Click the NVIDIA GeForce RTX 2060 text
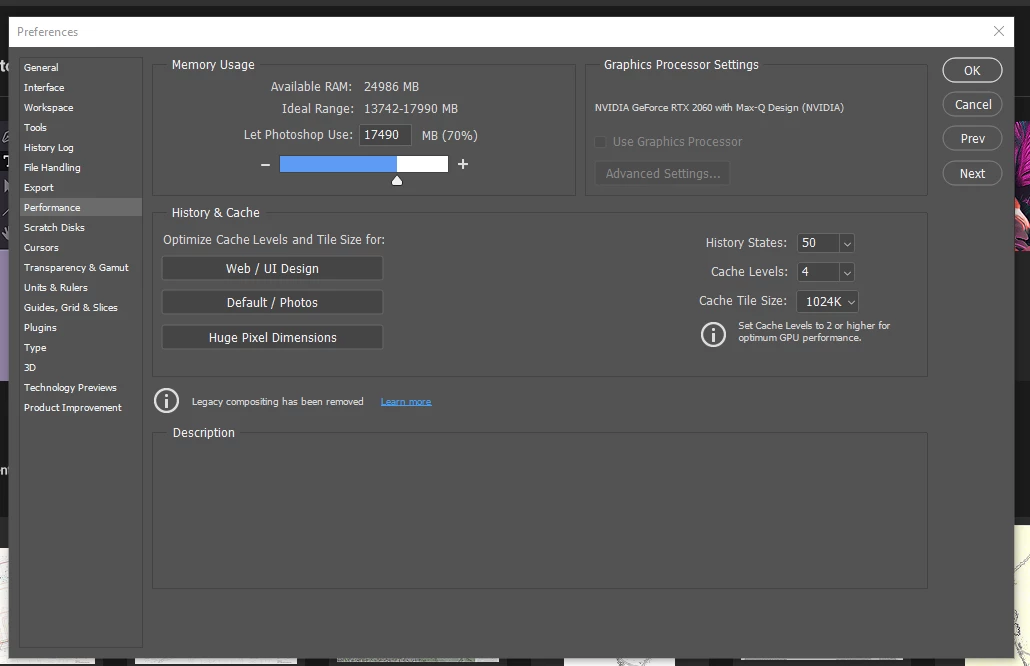 pos(719,108)
